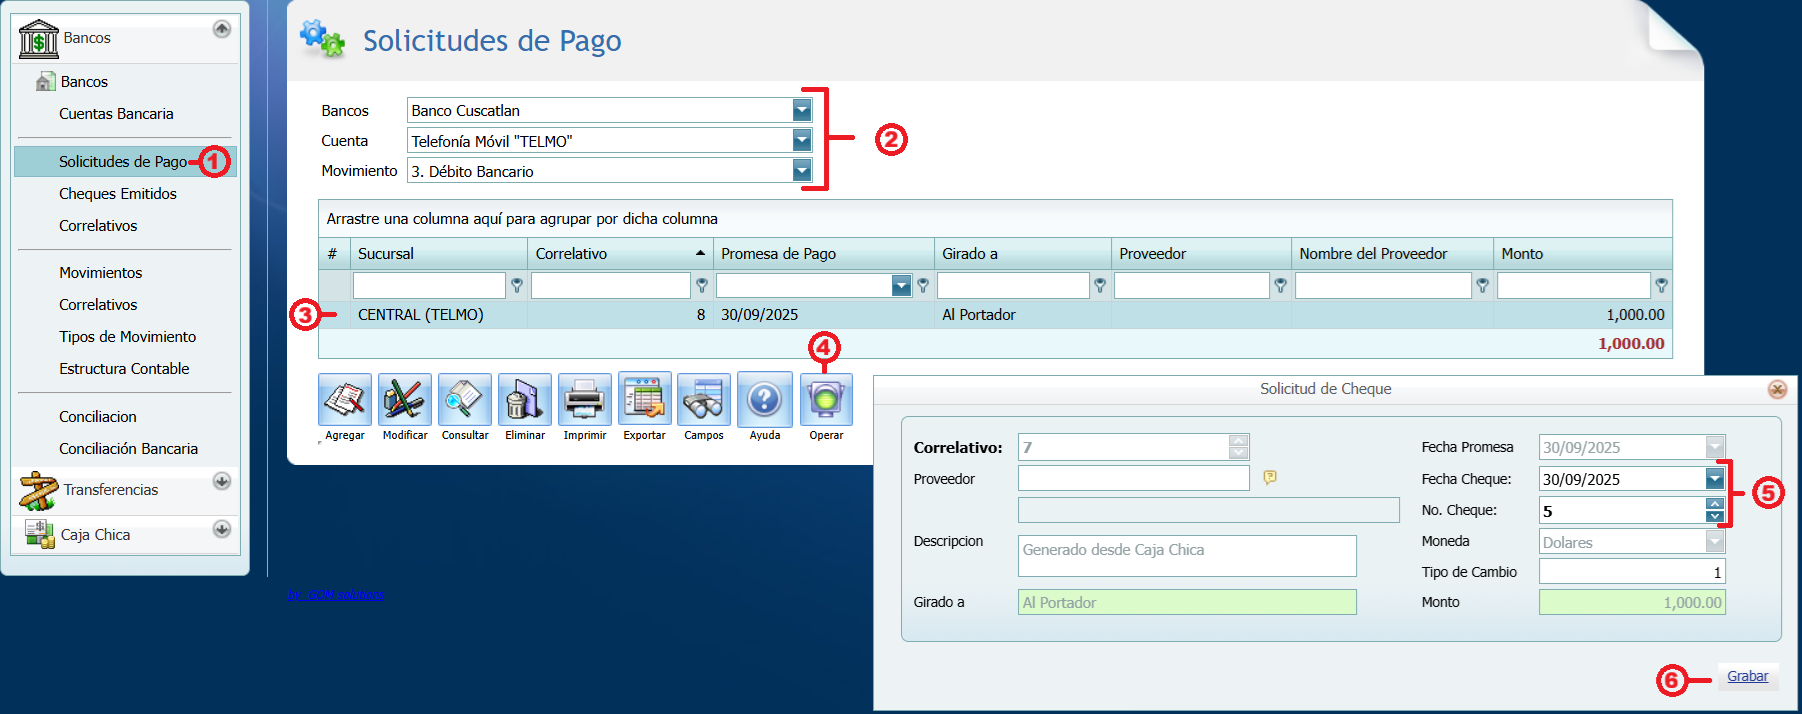
Task: Expand the Transferencias panel section
Action: click(x=222, y=481)
